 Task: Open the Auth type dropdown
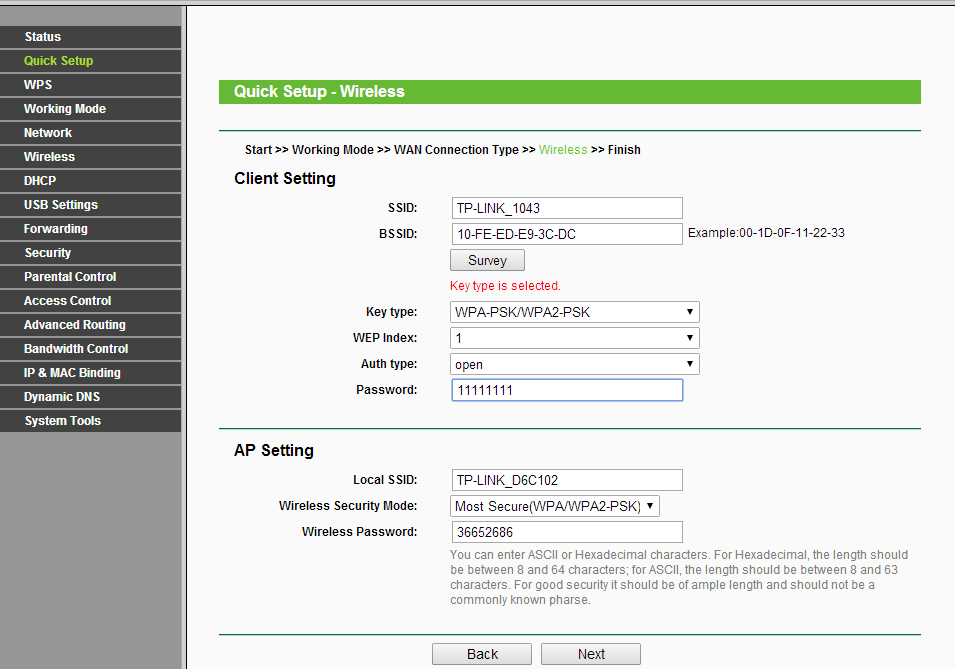click(x=575, y=364)
